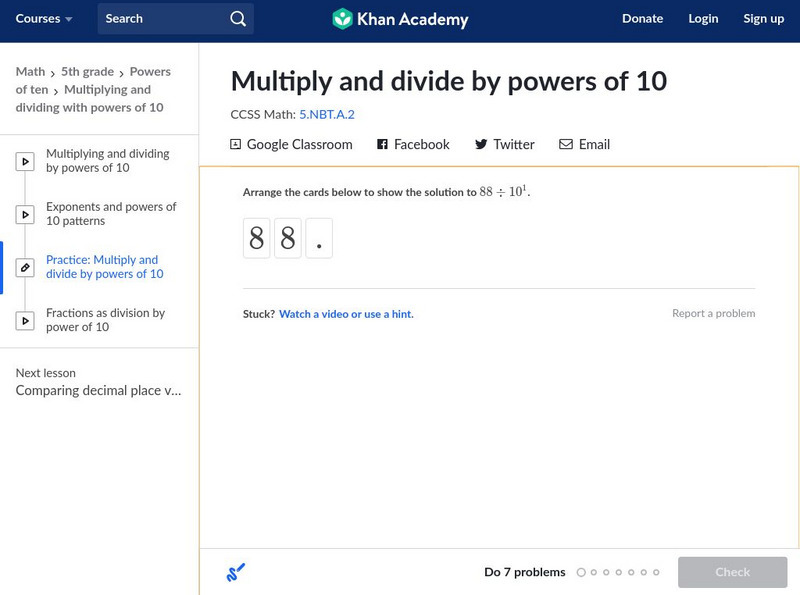Share via Facebook text link
The width and height of the screenshot is (800, 595).
[421, 144]
